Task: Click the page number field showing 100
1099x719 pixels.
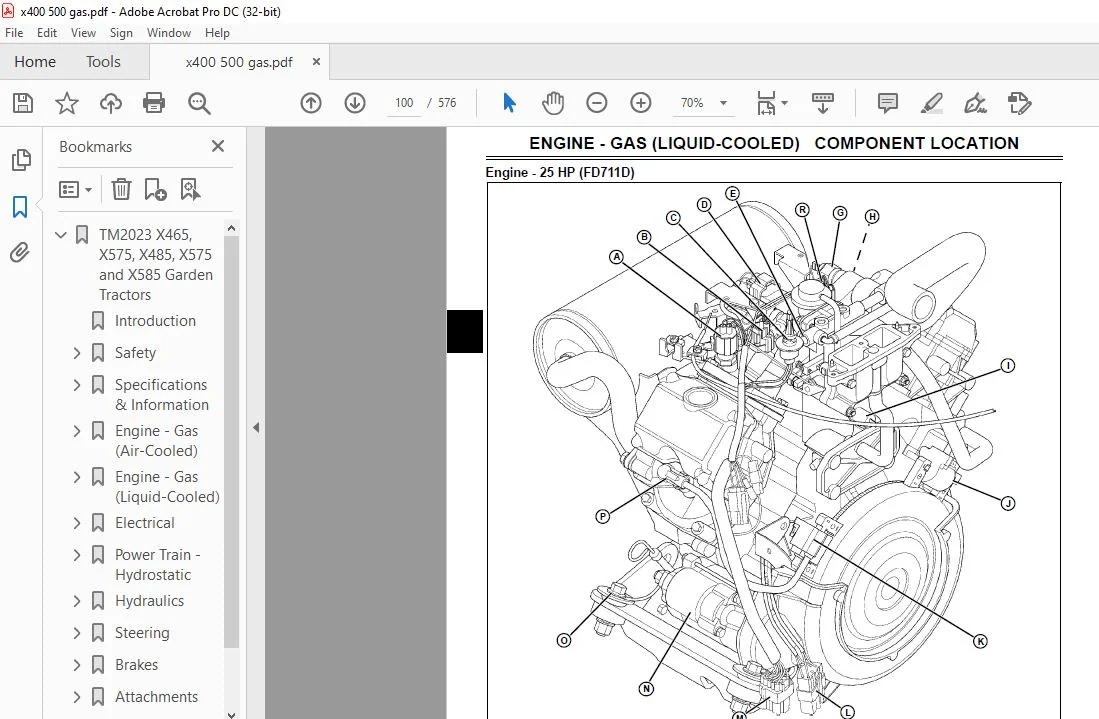Action: click(404, 103)
